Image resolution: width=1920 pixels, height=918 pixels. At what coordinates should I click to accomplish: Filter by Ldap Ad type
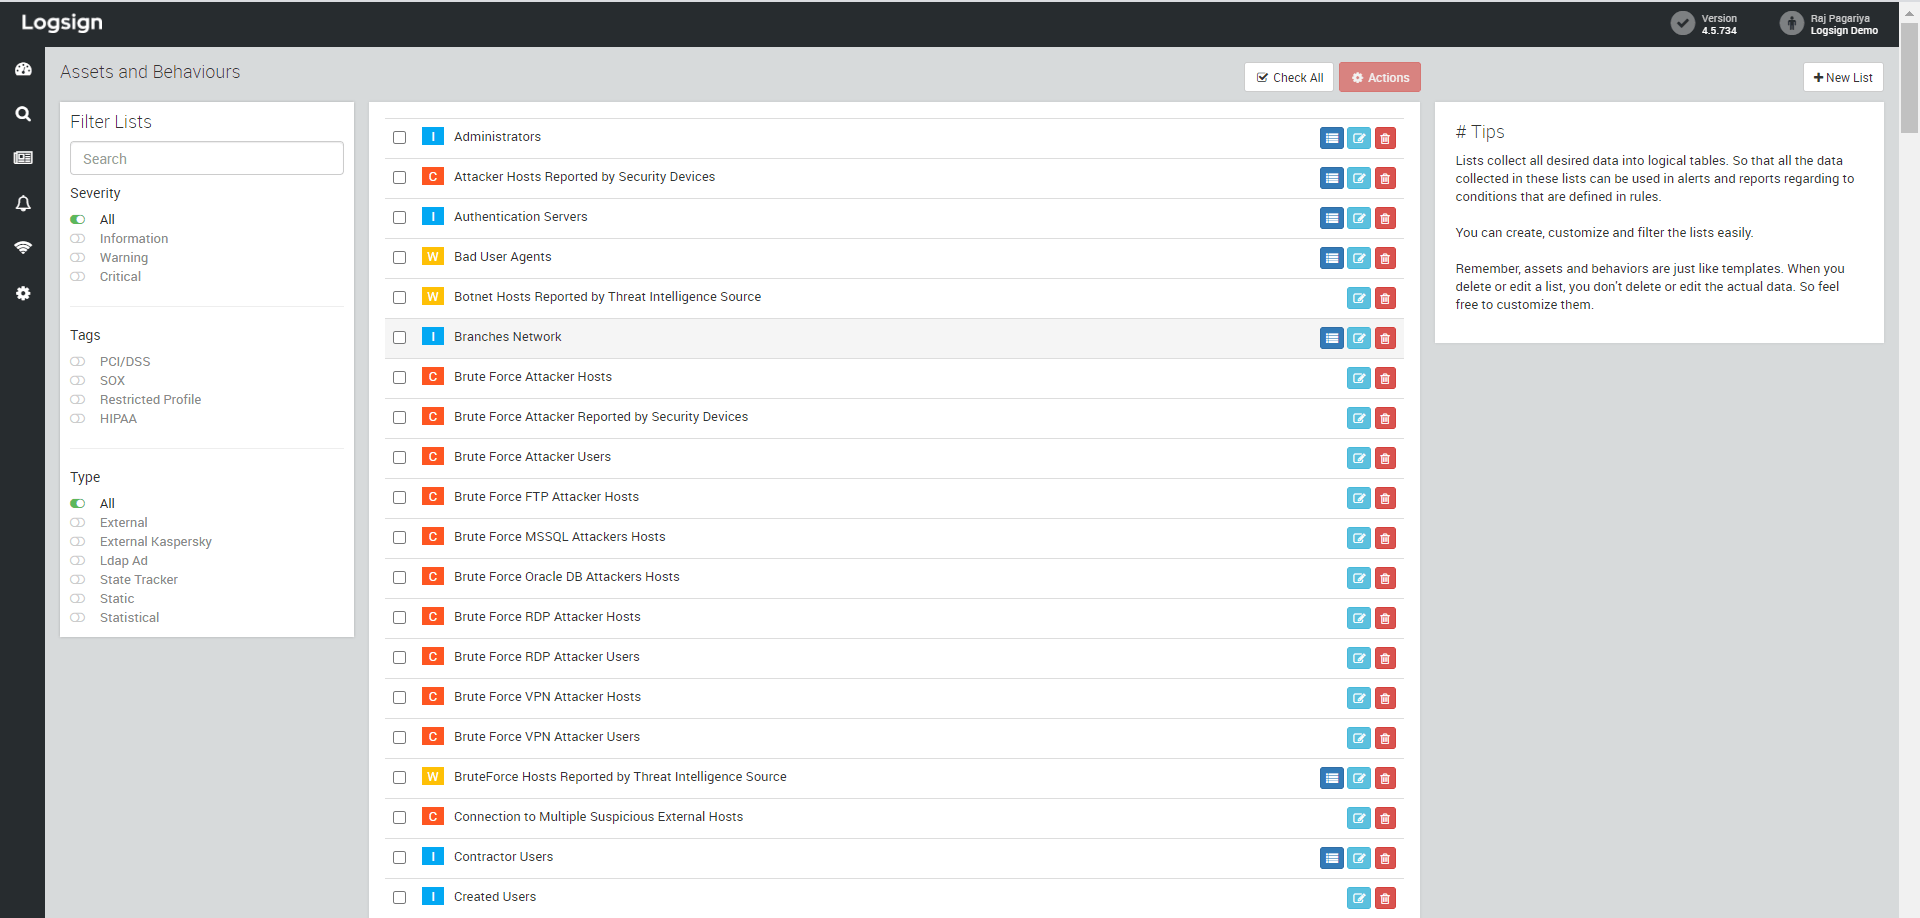[x=78, y=561]
